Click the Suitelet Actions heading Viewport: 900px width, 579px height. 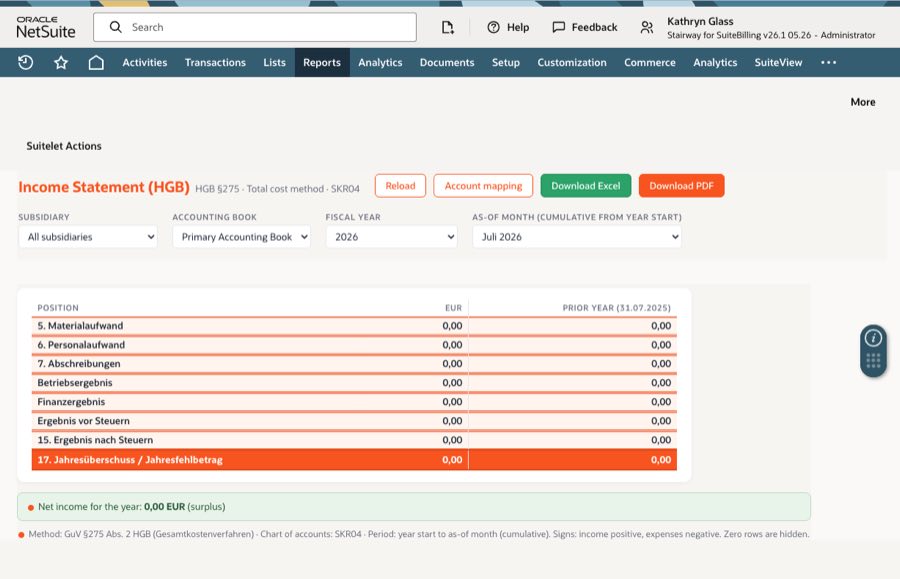[64, 146]
